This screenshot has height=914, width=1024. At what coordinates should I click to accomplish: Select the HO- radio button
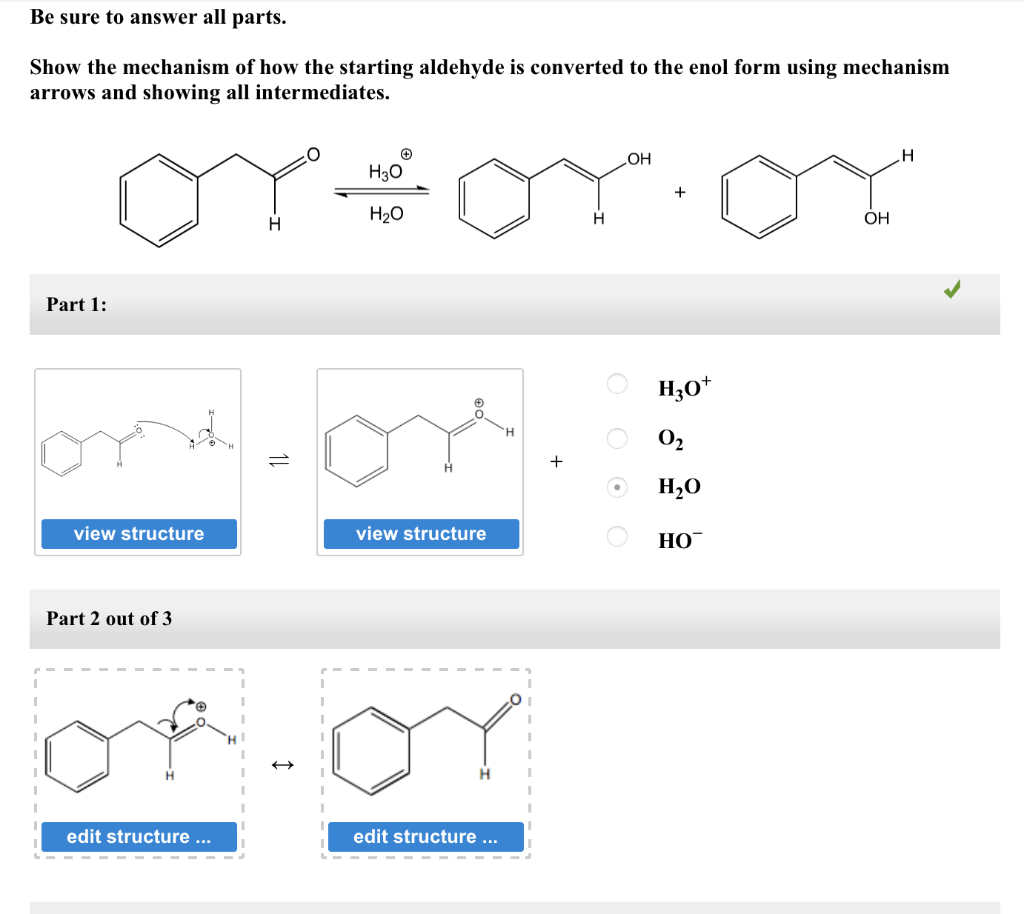(x=616, y=537)
